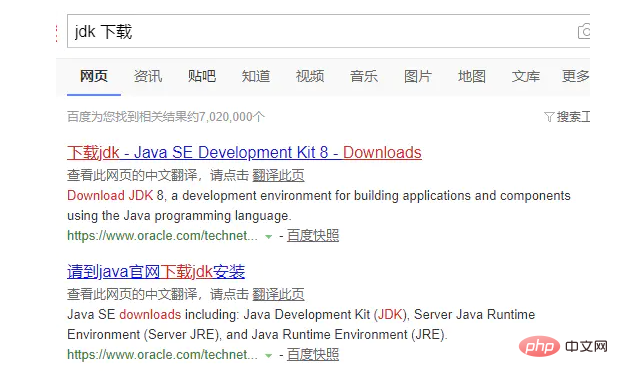Go to the 知道 tab
The image size is (618, 379).
point(256,76)
